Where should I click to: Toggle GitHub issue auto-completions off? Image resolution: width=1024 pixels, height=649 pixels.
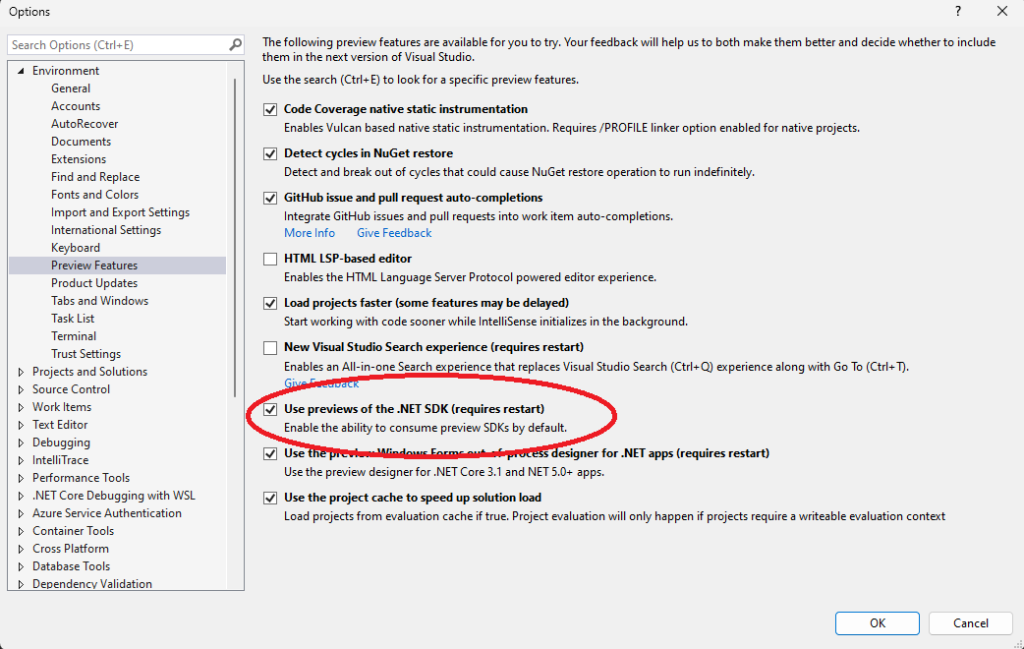point(269,197)
